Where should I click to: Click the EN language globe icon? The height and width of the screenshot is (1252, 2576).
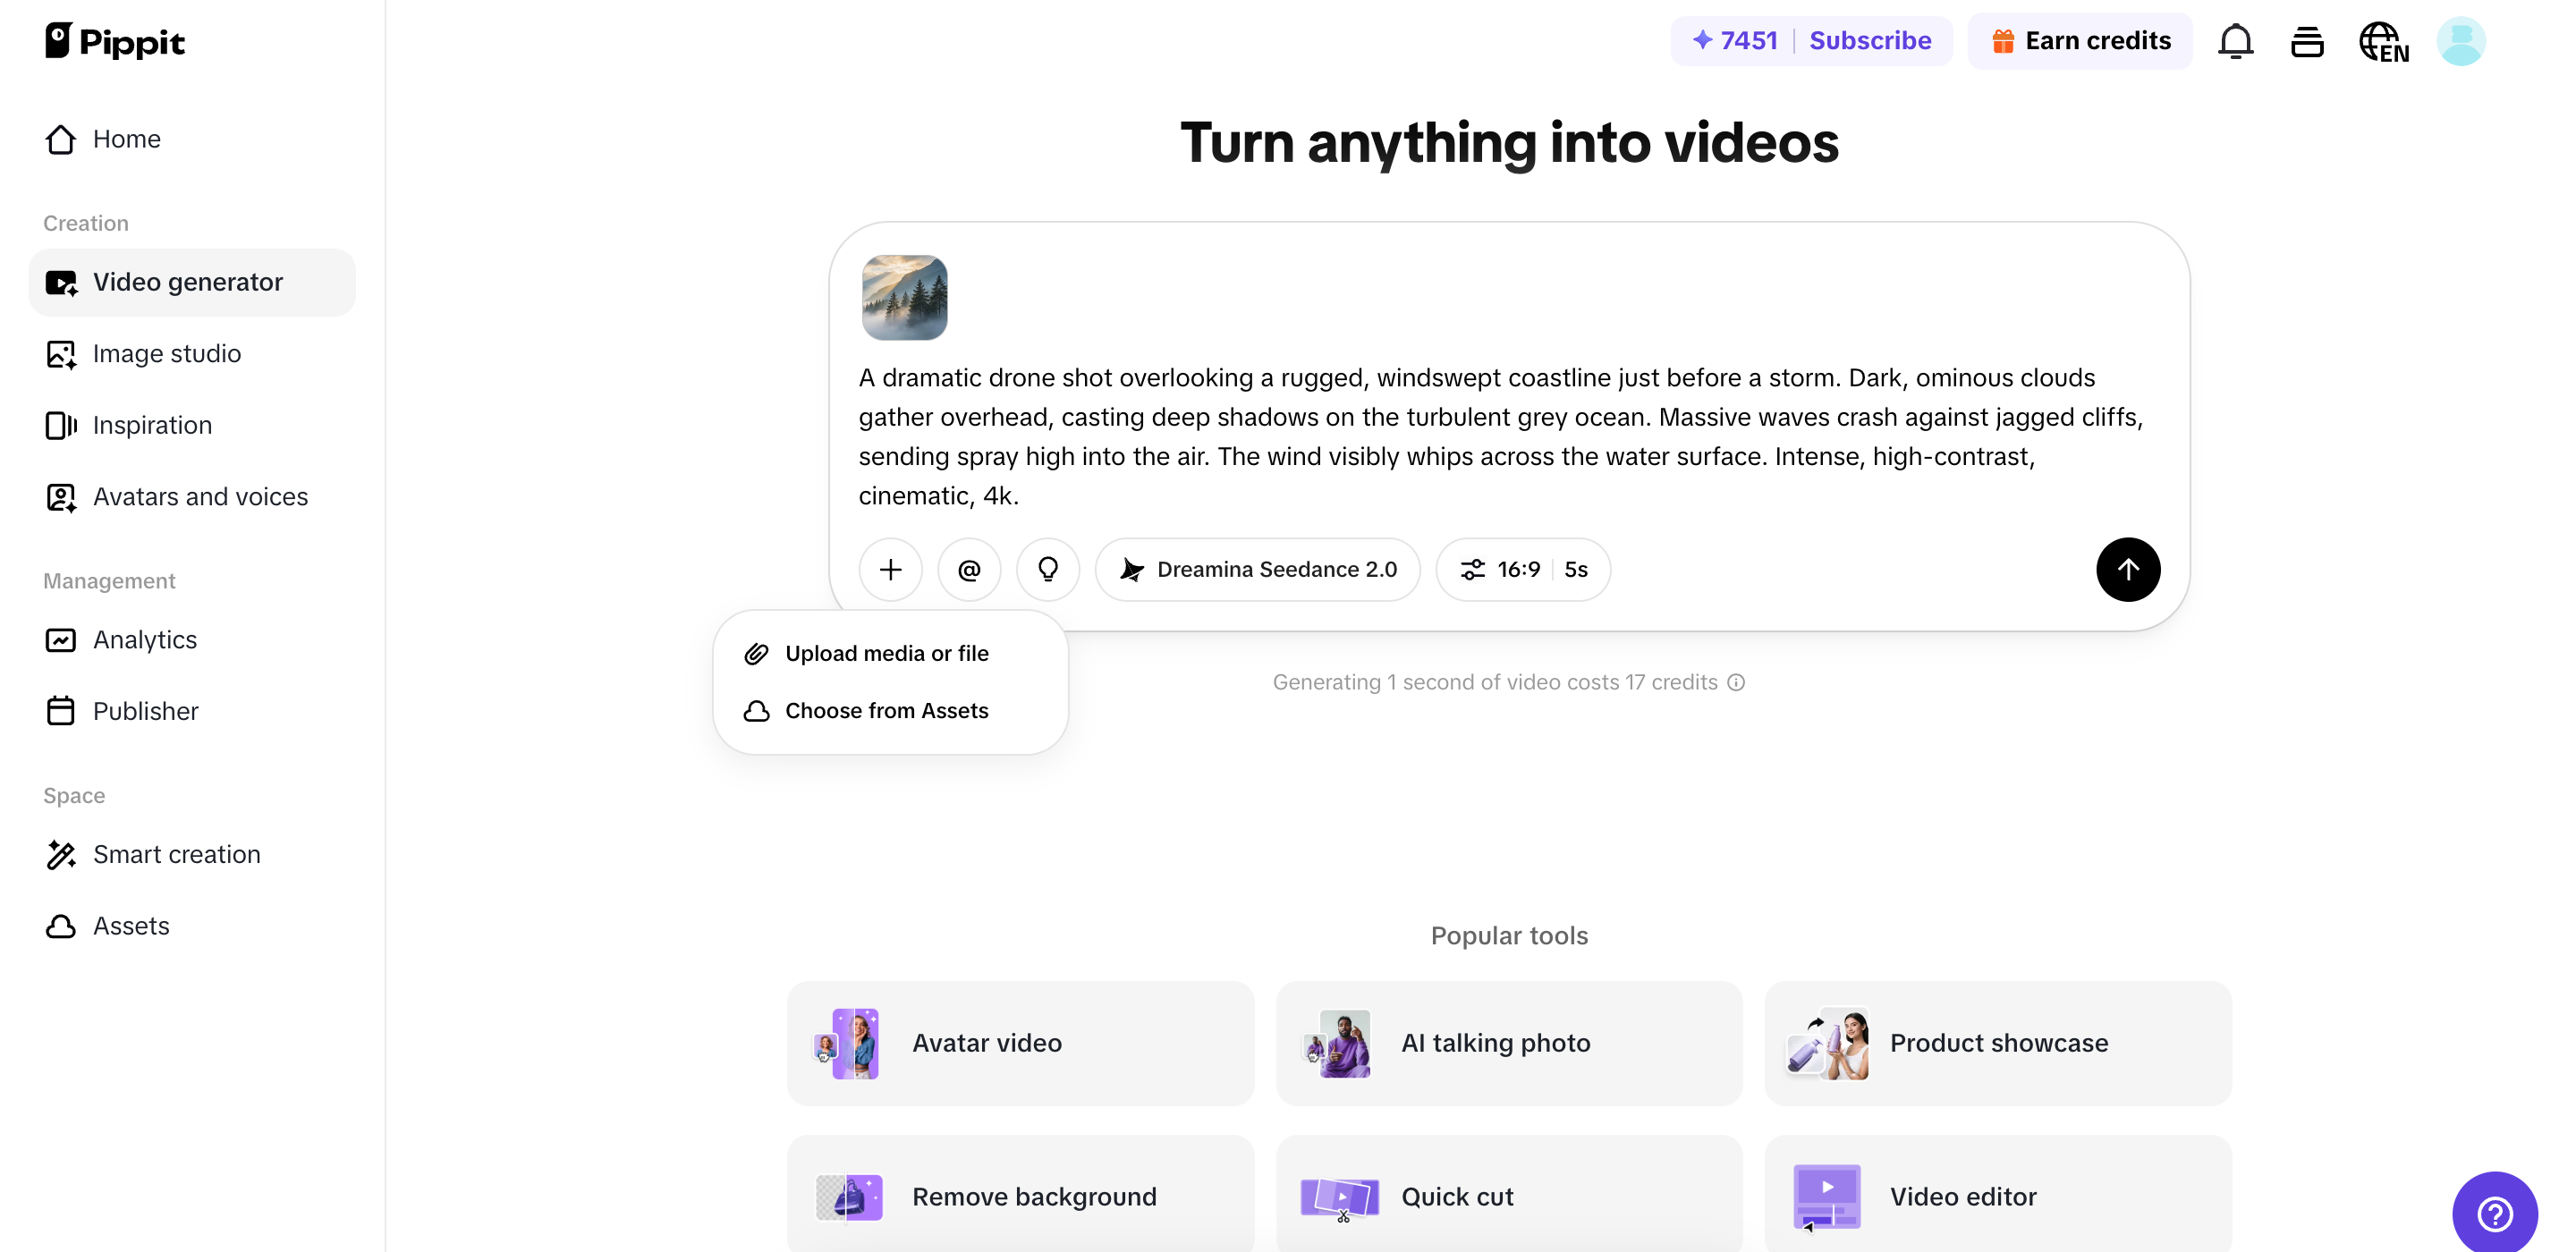(2384, 41)
